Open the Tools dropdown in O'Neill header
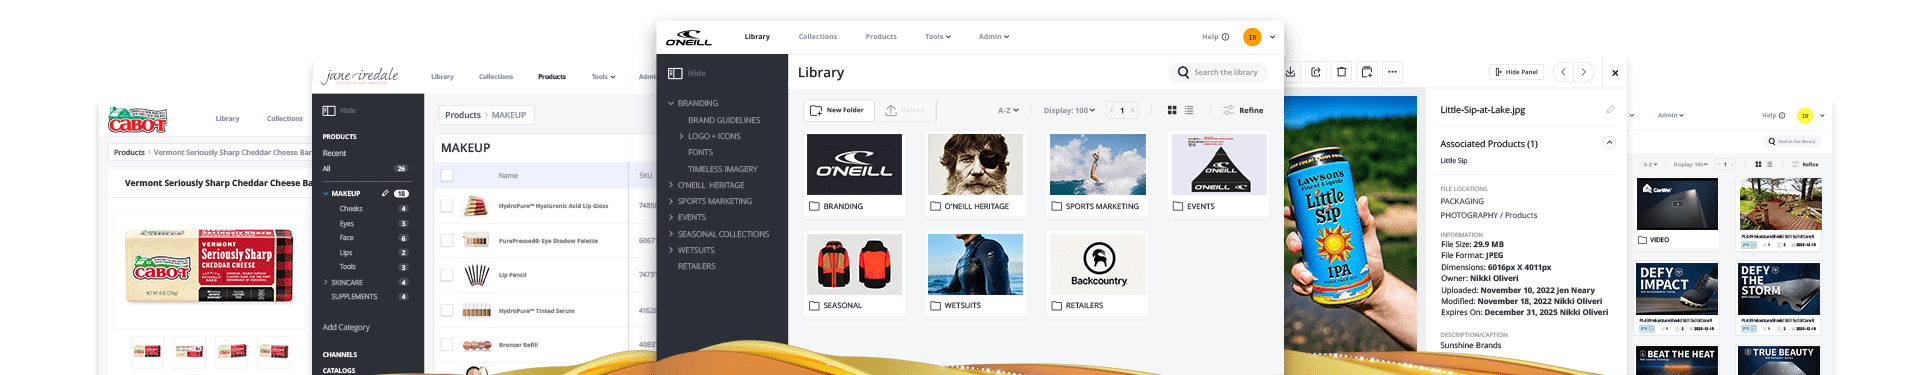Viewport: 1920px width, 375px height. pyautogui.click(x=938, y=37)
